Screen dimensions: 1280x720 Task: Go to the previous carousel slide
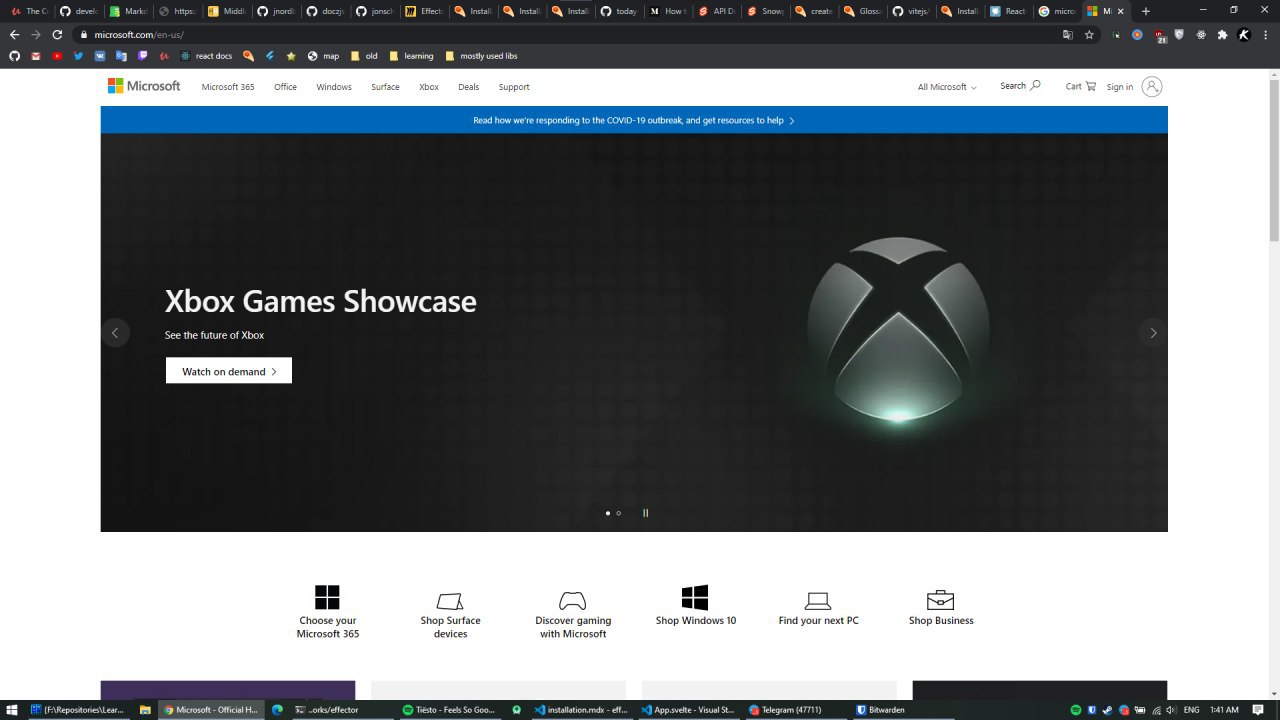[x=115, y=333]
